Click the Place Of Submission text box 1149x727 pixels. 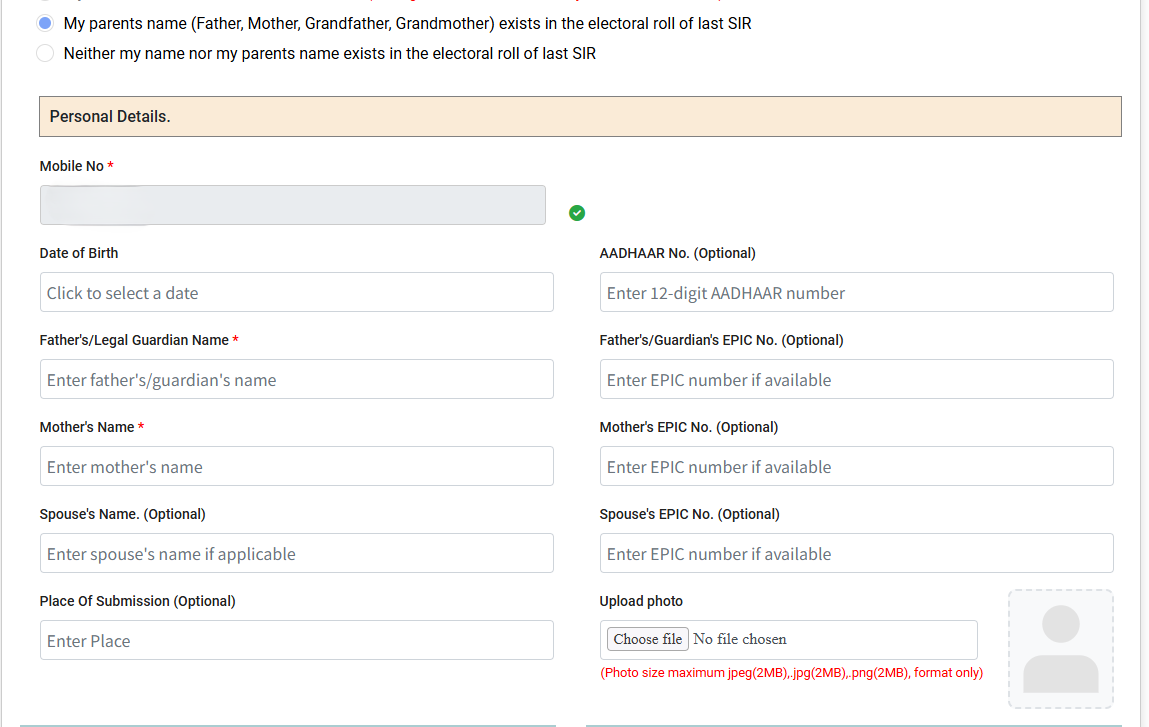(x=296, y=640)
